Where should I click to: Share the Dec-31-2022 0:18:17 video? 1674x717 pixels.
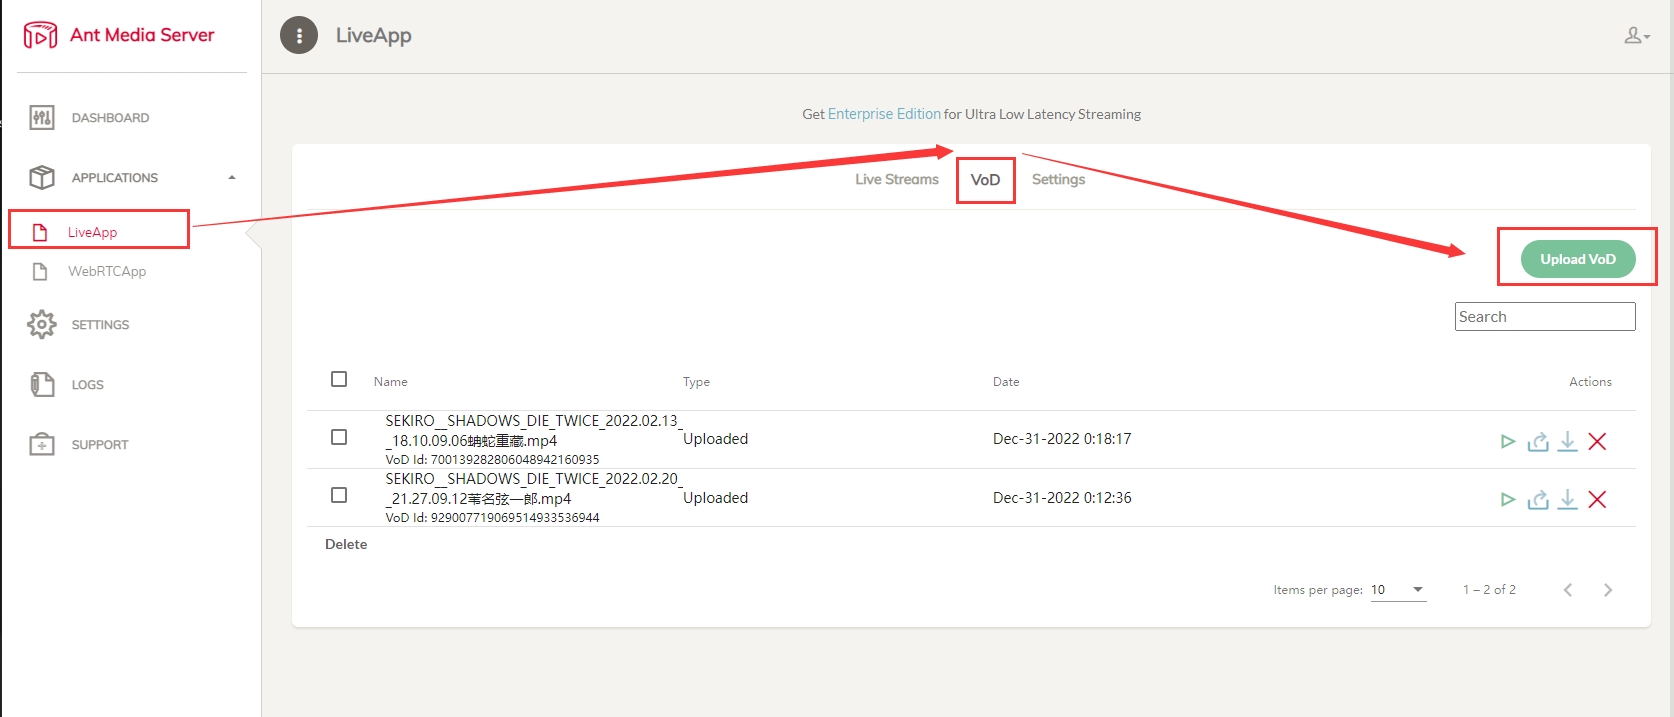(1538, 441)
